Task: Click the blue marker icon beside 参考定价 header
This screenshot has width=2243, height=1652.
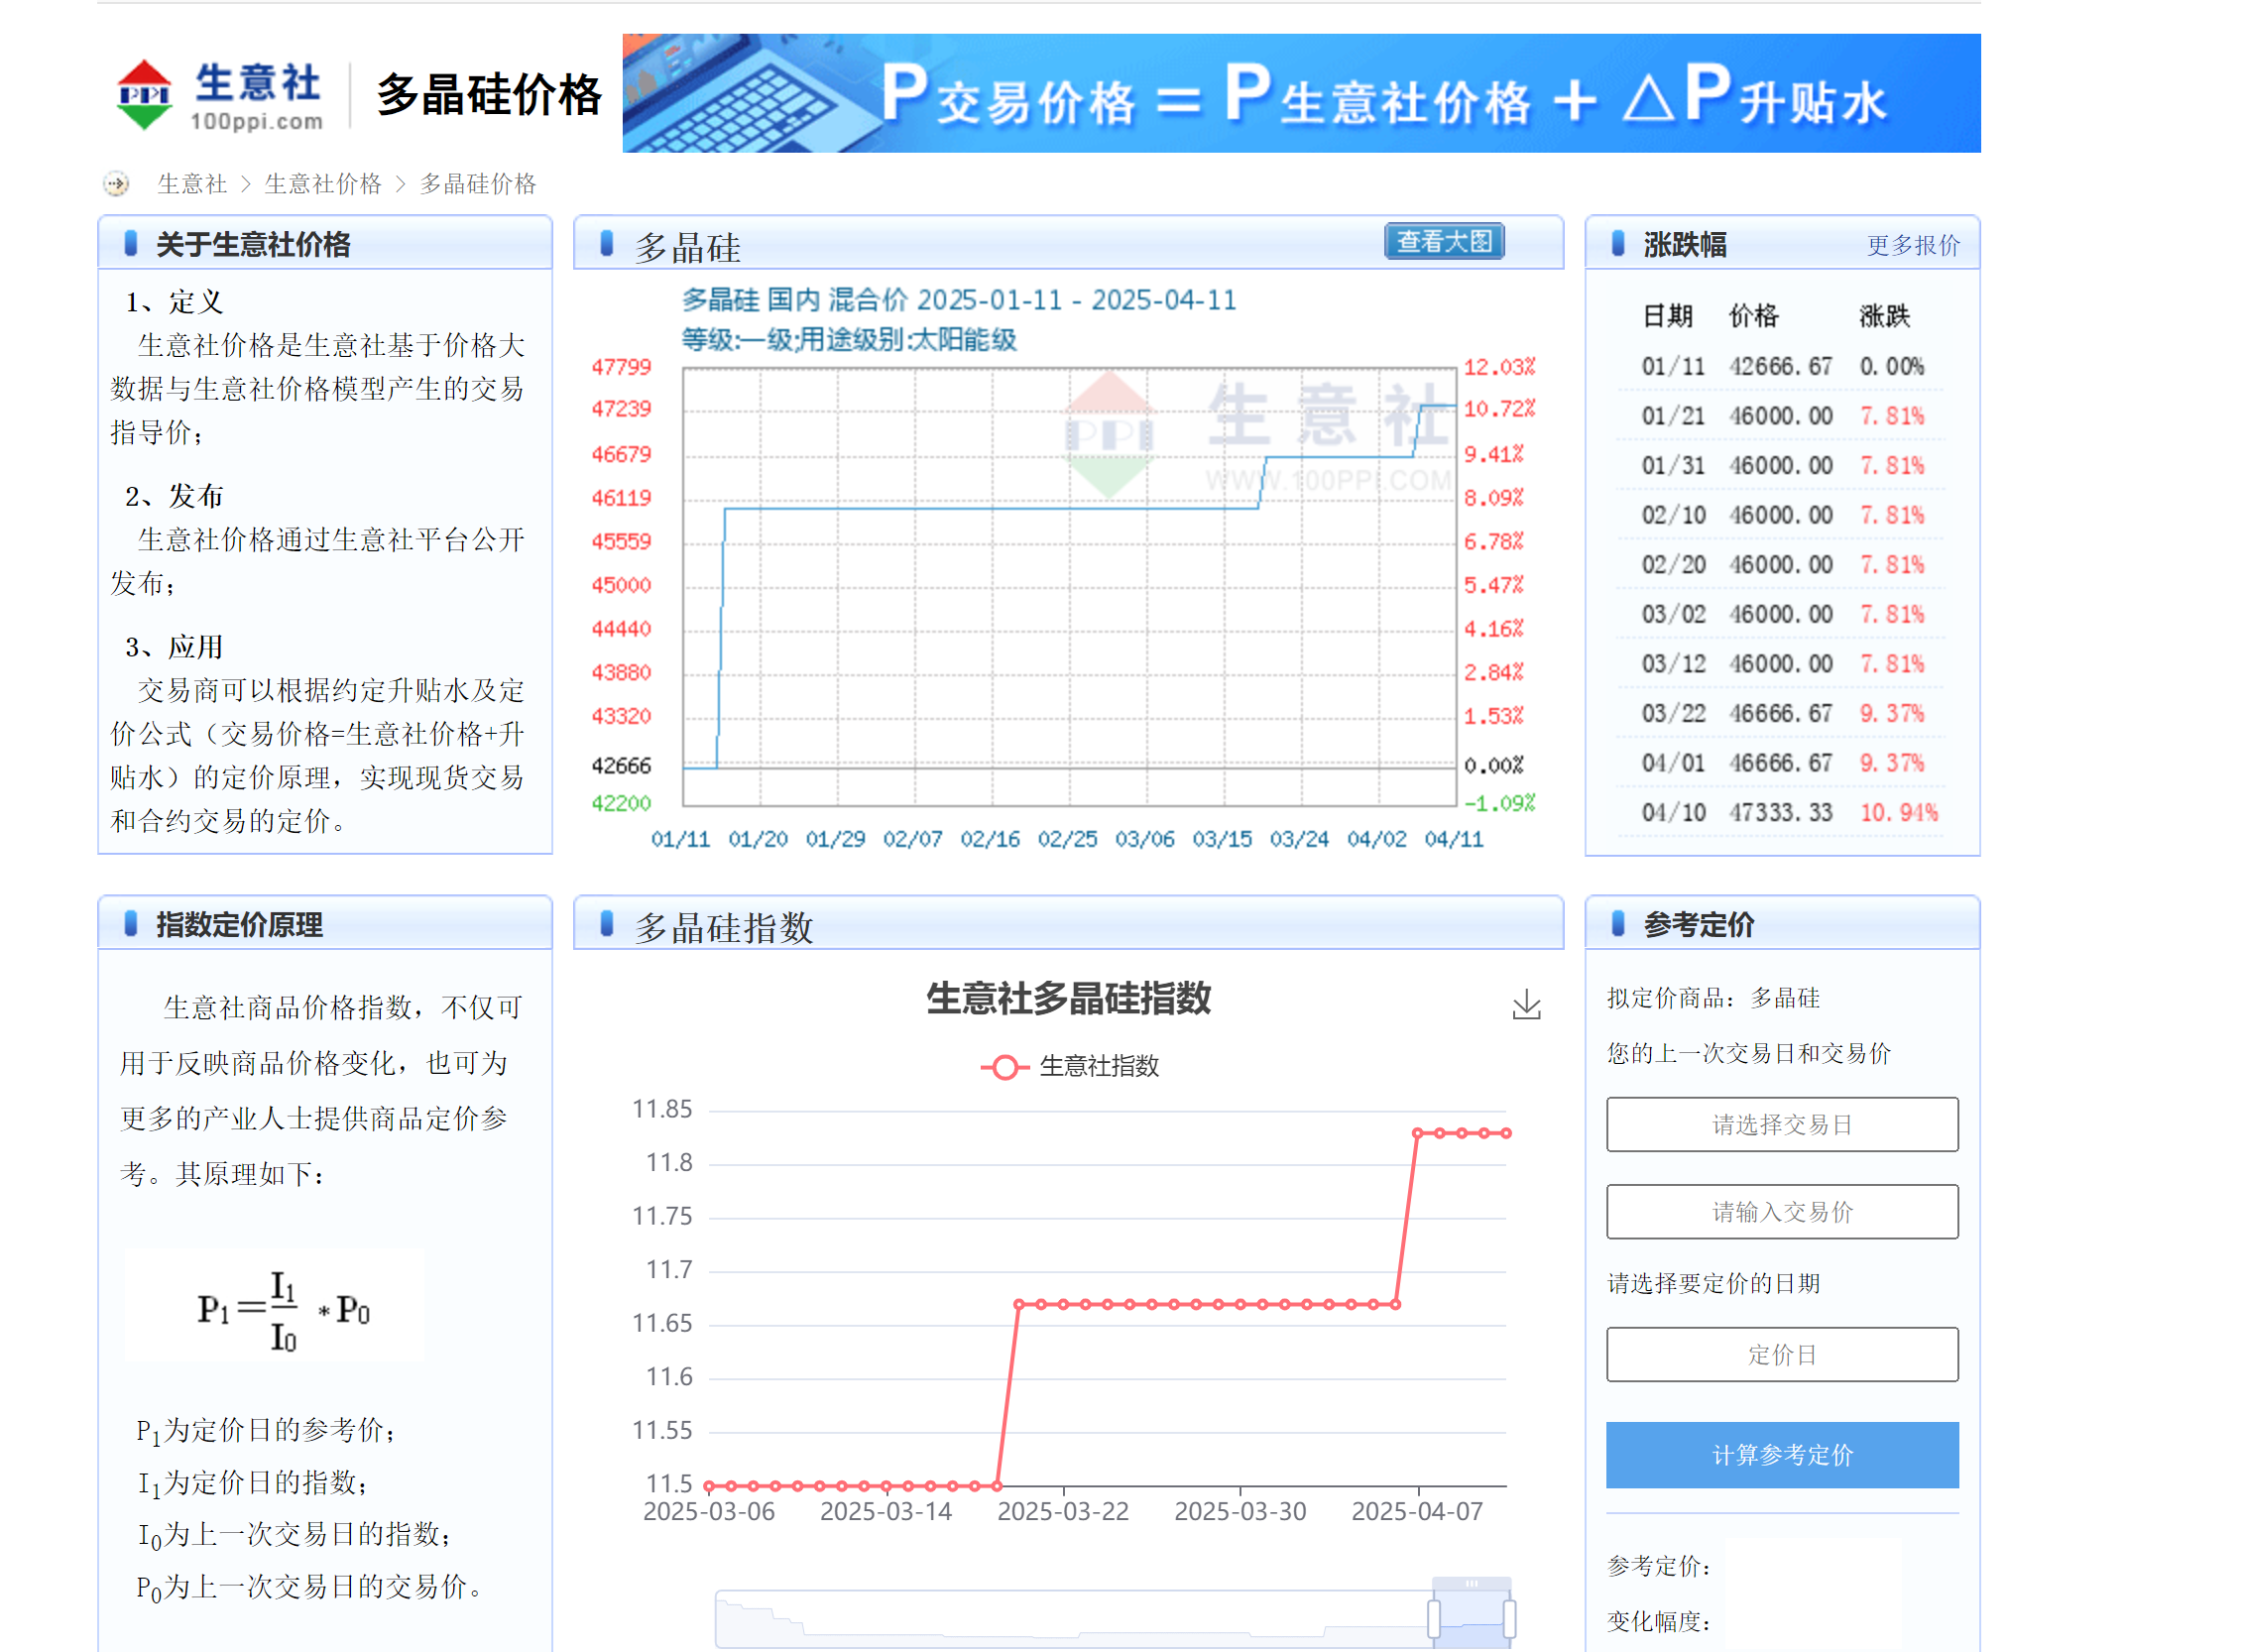Action: pyautogui.click(x=1617, y=923)
